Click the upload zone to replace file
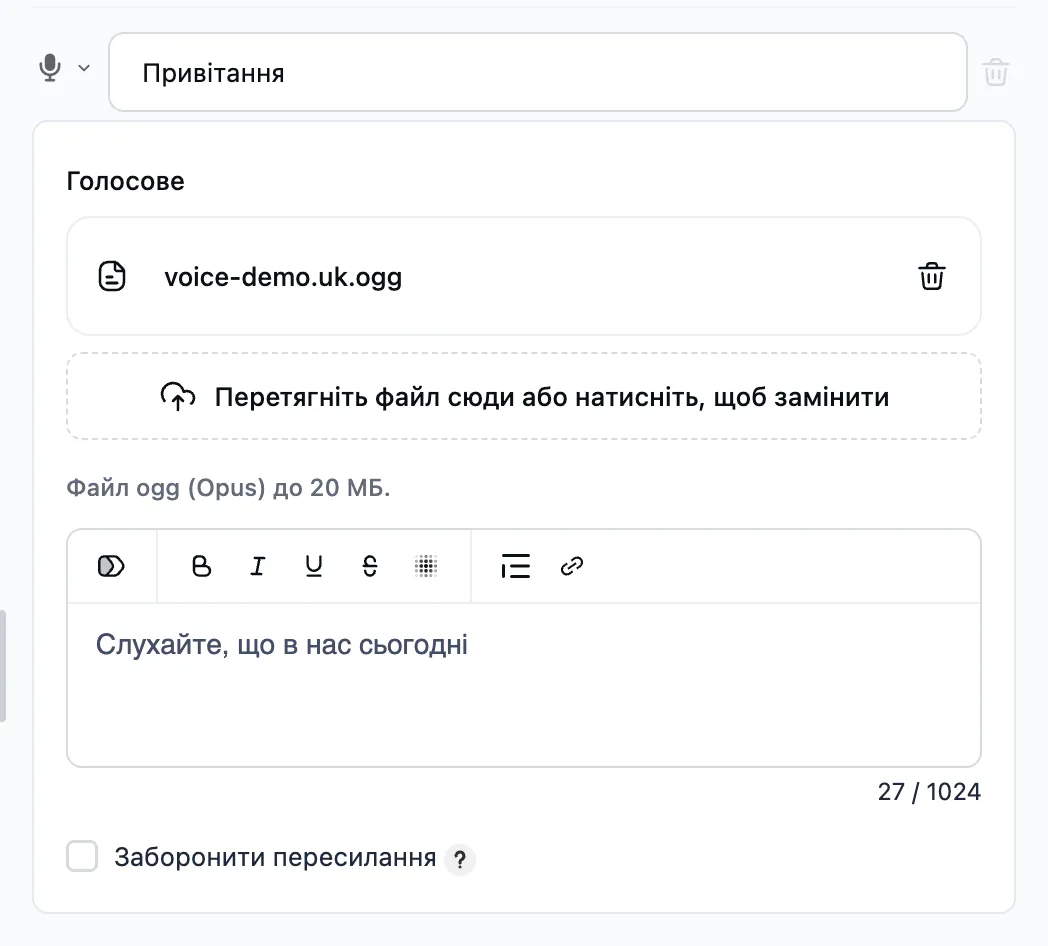1048x946 pixels. coord(524,396)
